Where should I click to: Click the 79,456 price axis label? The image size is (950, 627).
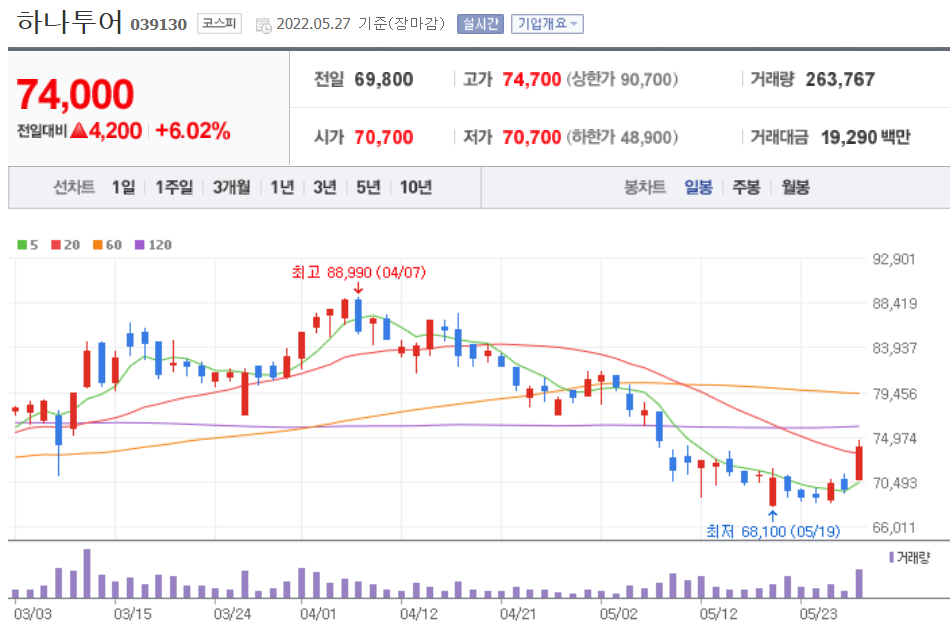894,394
